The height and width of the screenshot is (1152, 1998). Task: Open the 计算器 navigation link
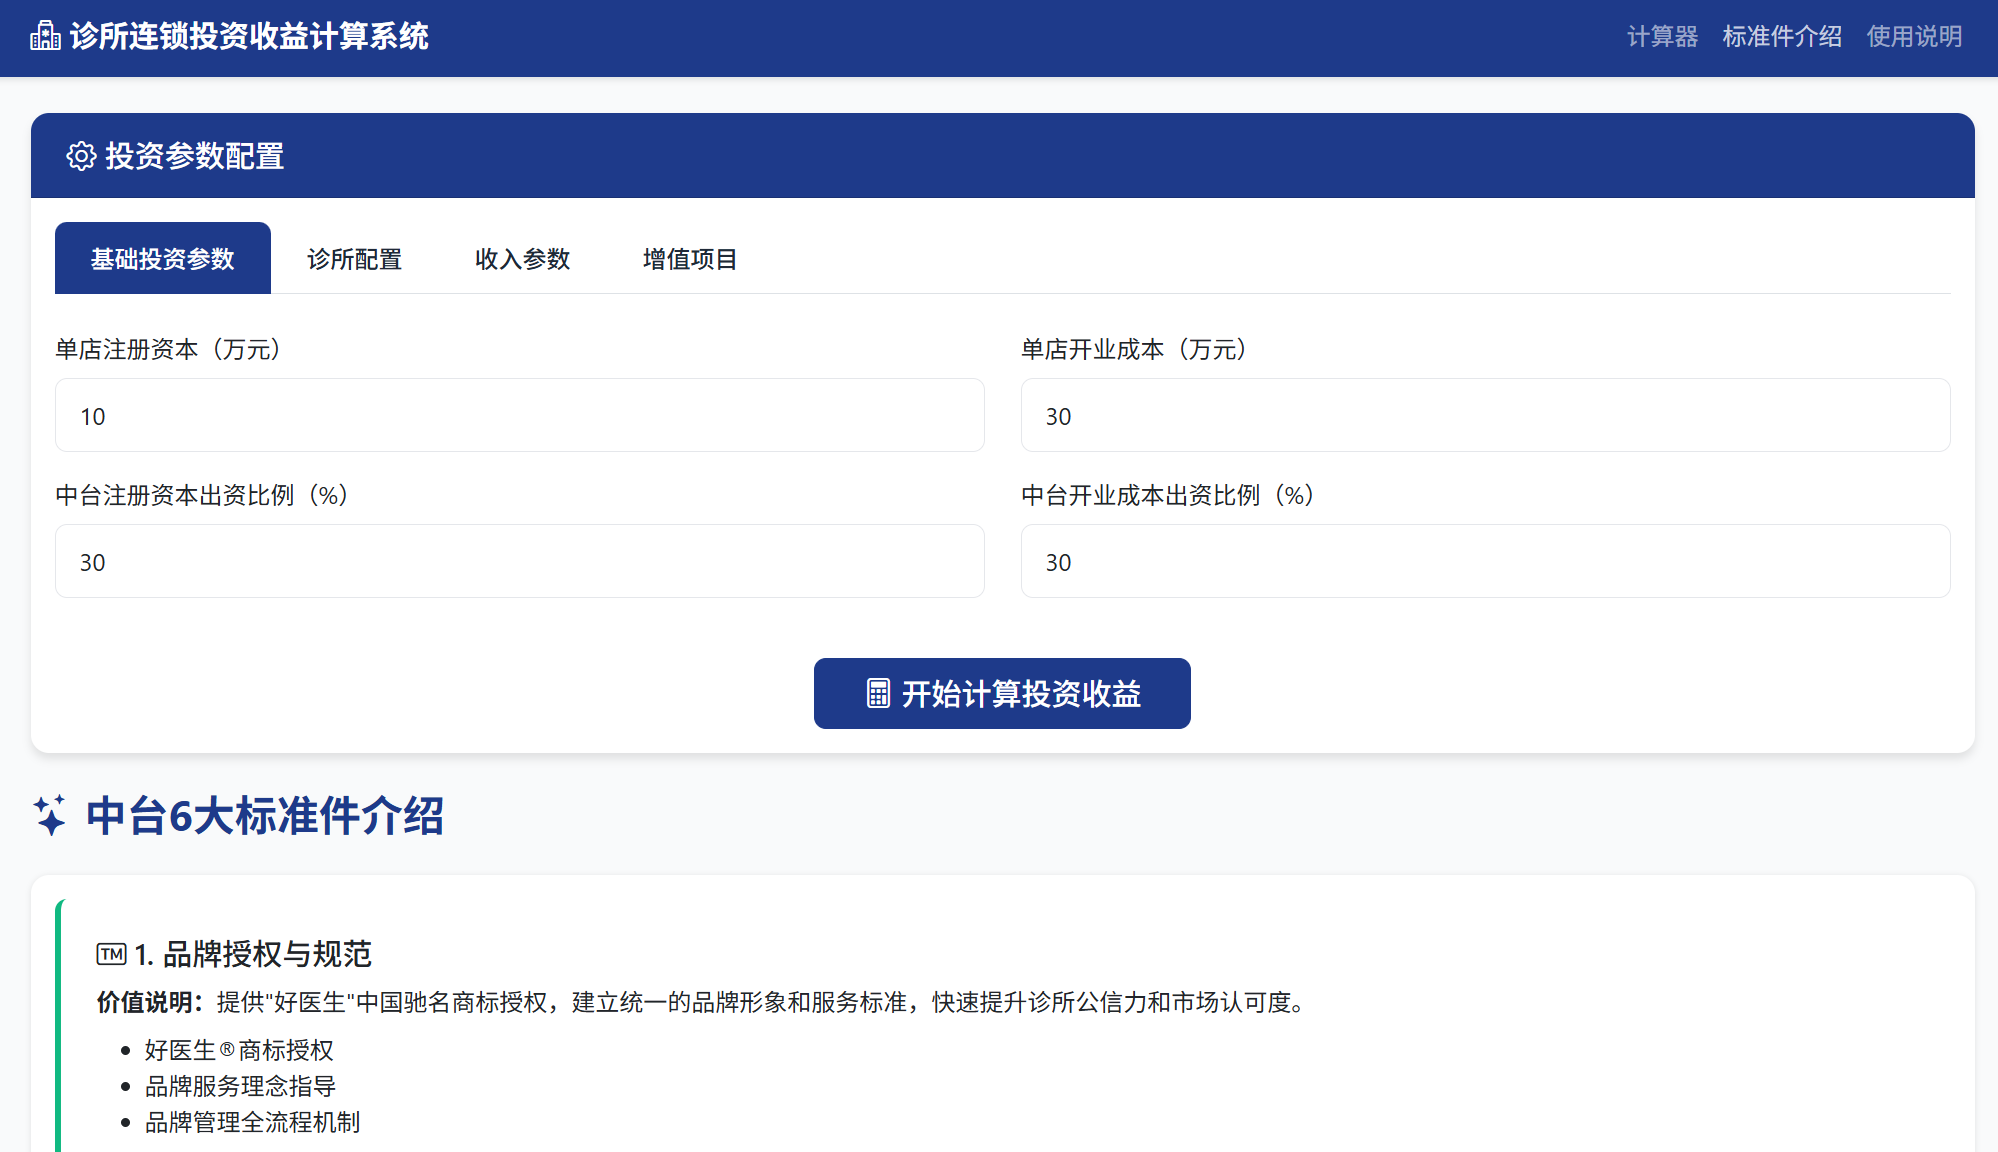1662,36
